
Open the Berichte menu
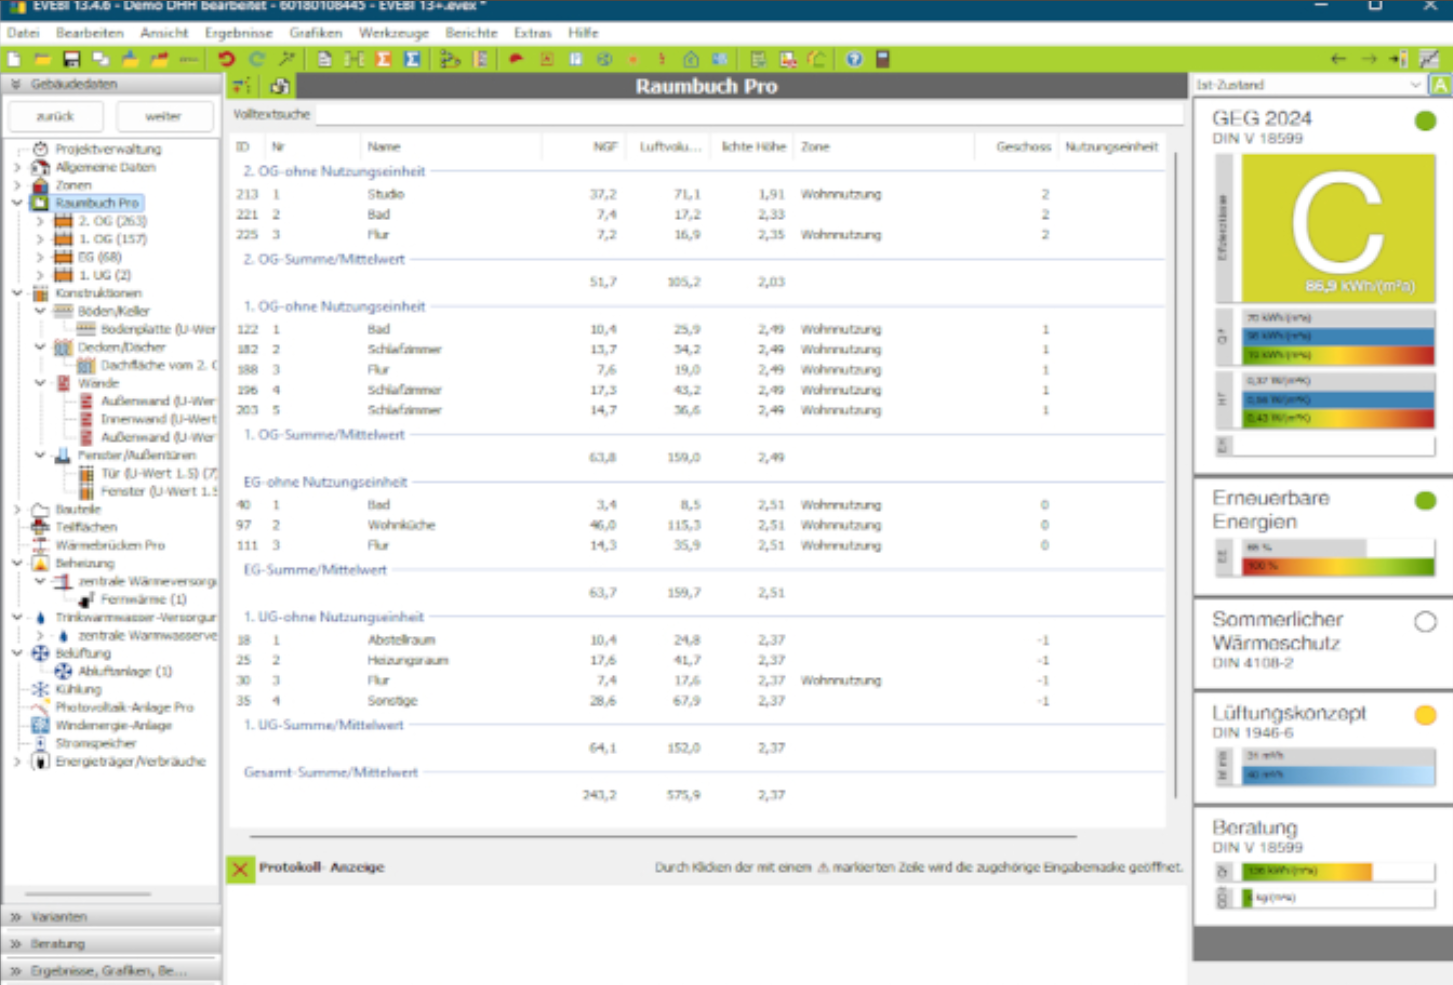[x=471, y=33]
